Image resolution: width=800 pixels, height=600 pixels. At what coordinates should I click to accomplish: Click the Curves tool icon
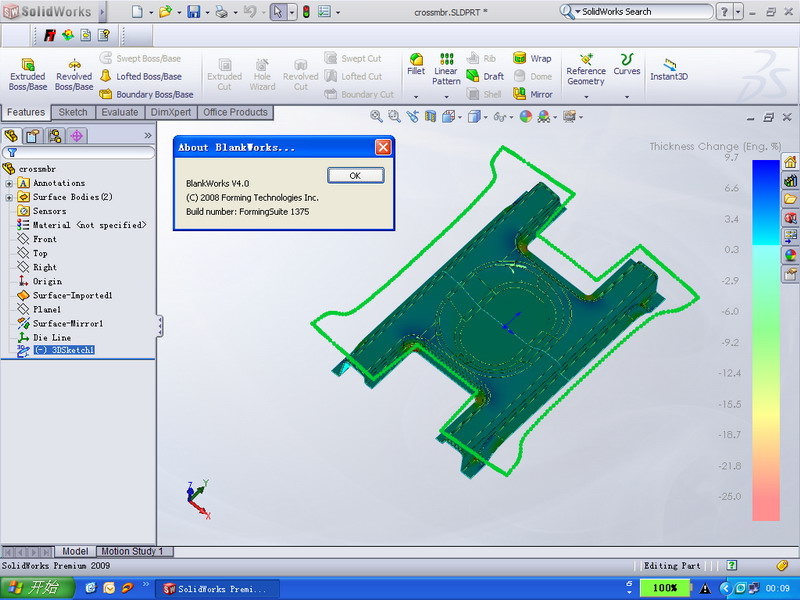(627, 59)
